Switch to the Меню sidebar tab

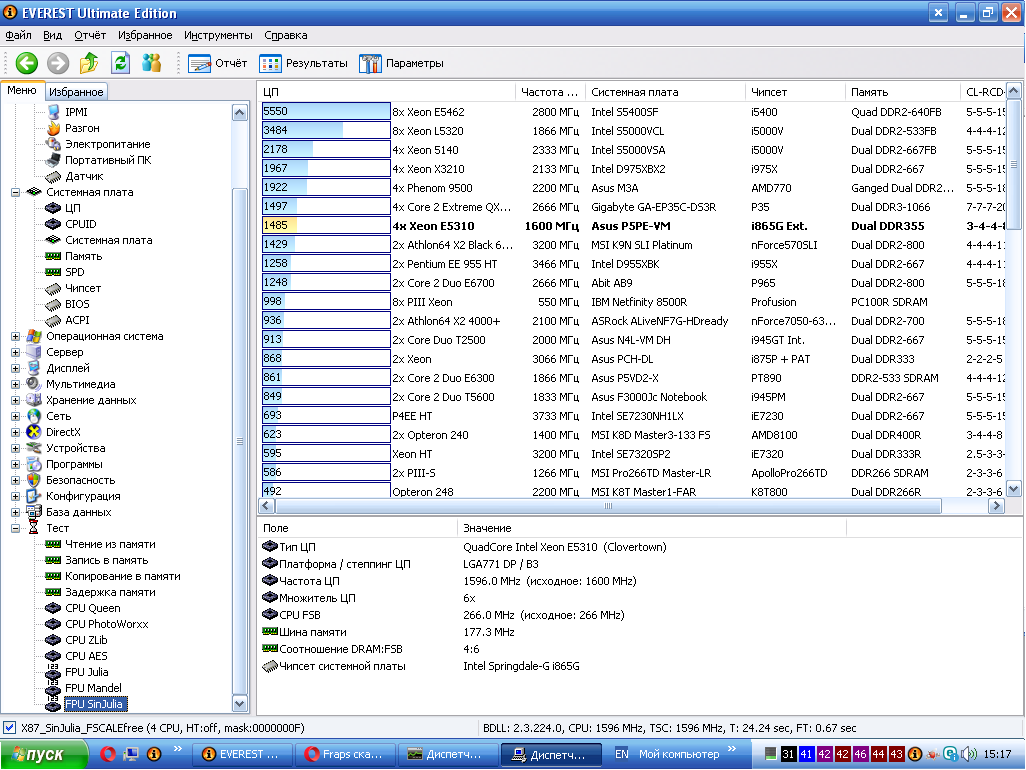22,90
